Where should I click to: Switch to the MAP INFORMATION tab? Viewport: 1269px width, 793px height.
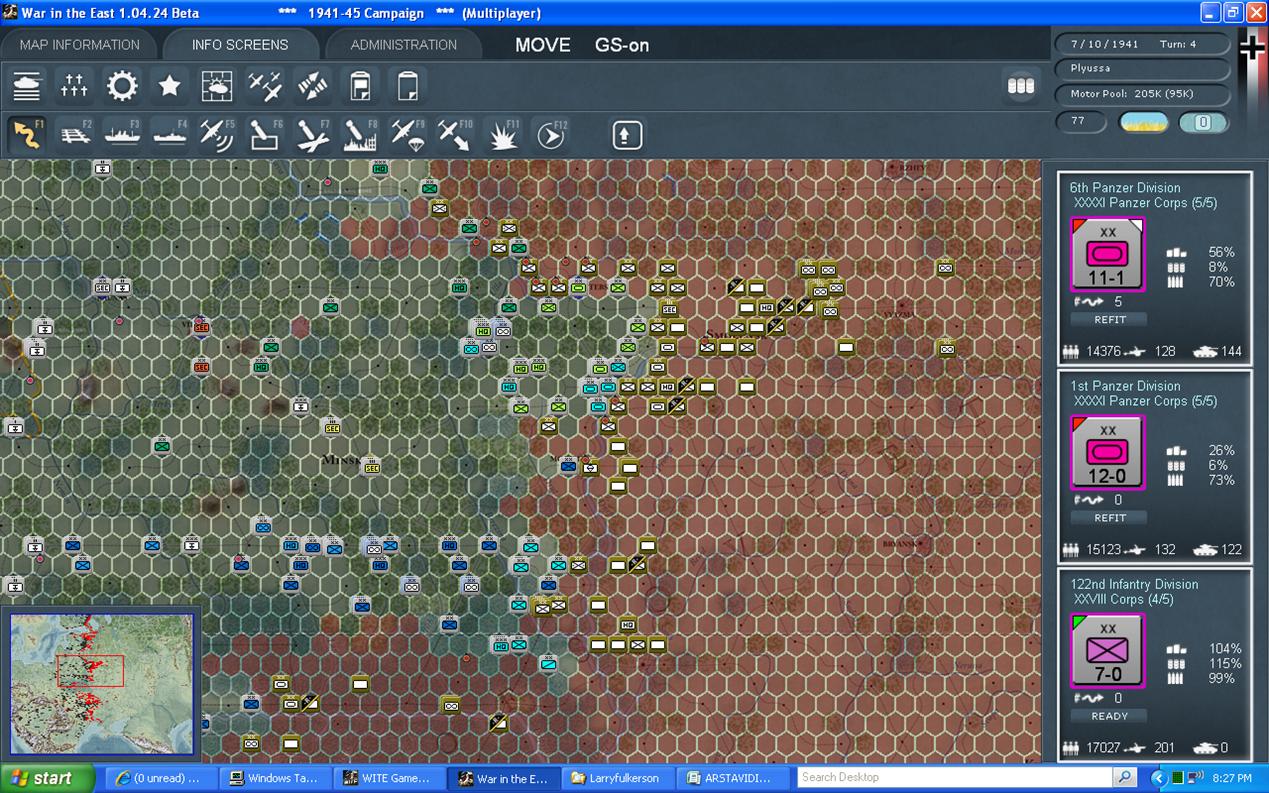tap(80, 45)
